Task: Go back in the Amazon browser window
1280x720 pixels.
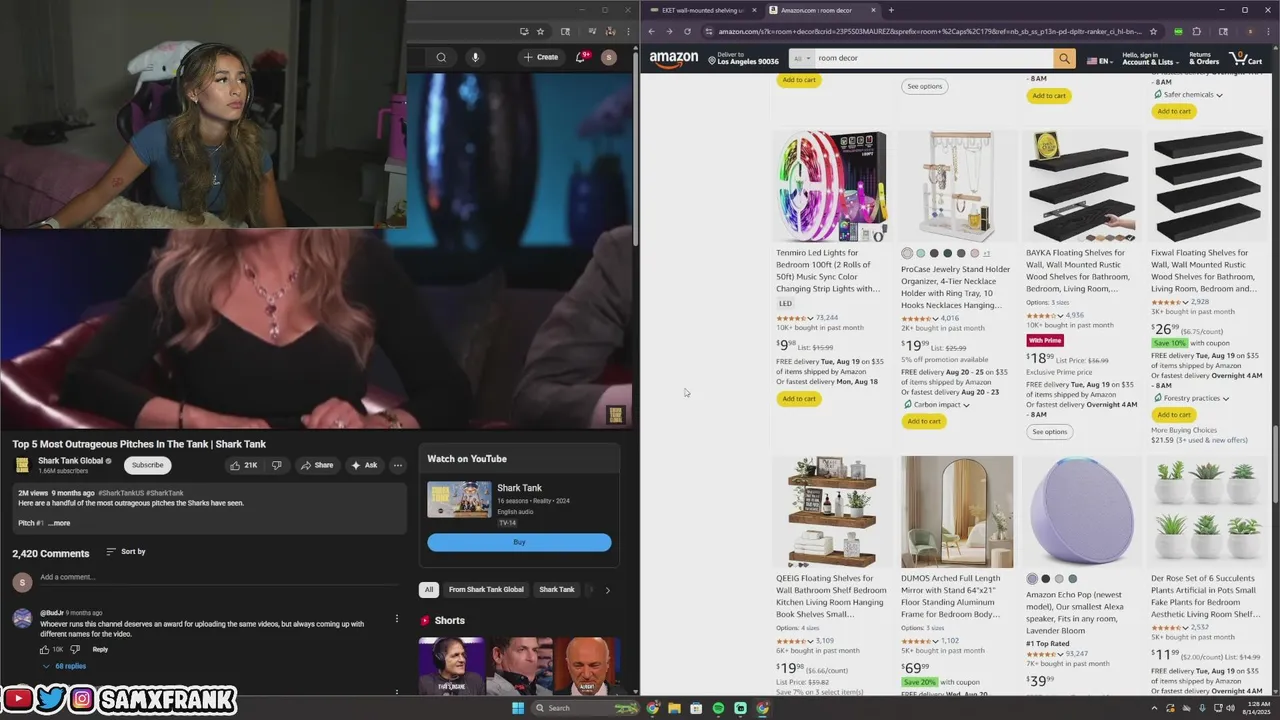Action: coord(651,31)
